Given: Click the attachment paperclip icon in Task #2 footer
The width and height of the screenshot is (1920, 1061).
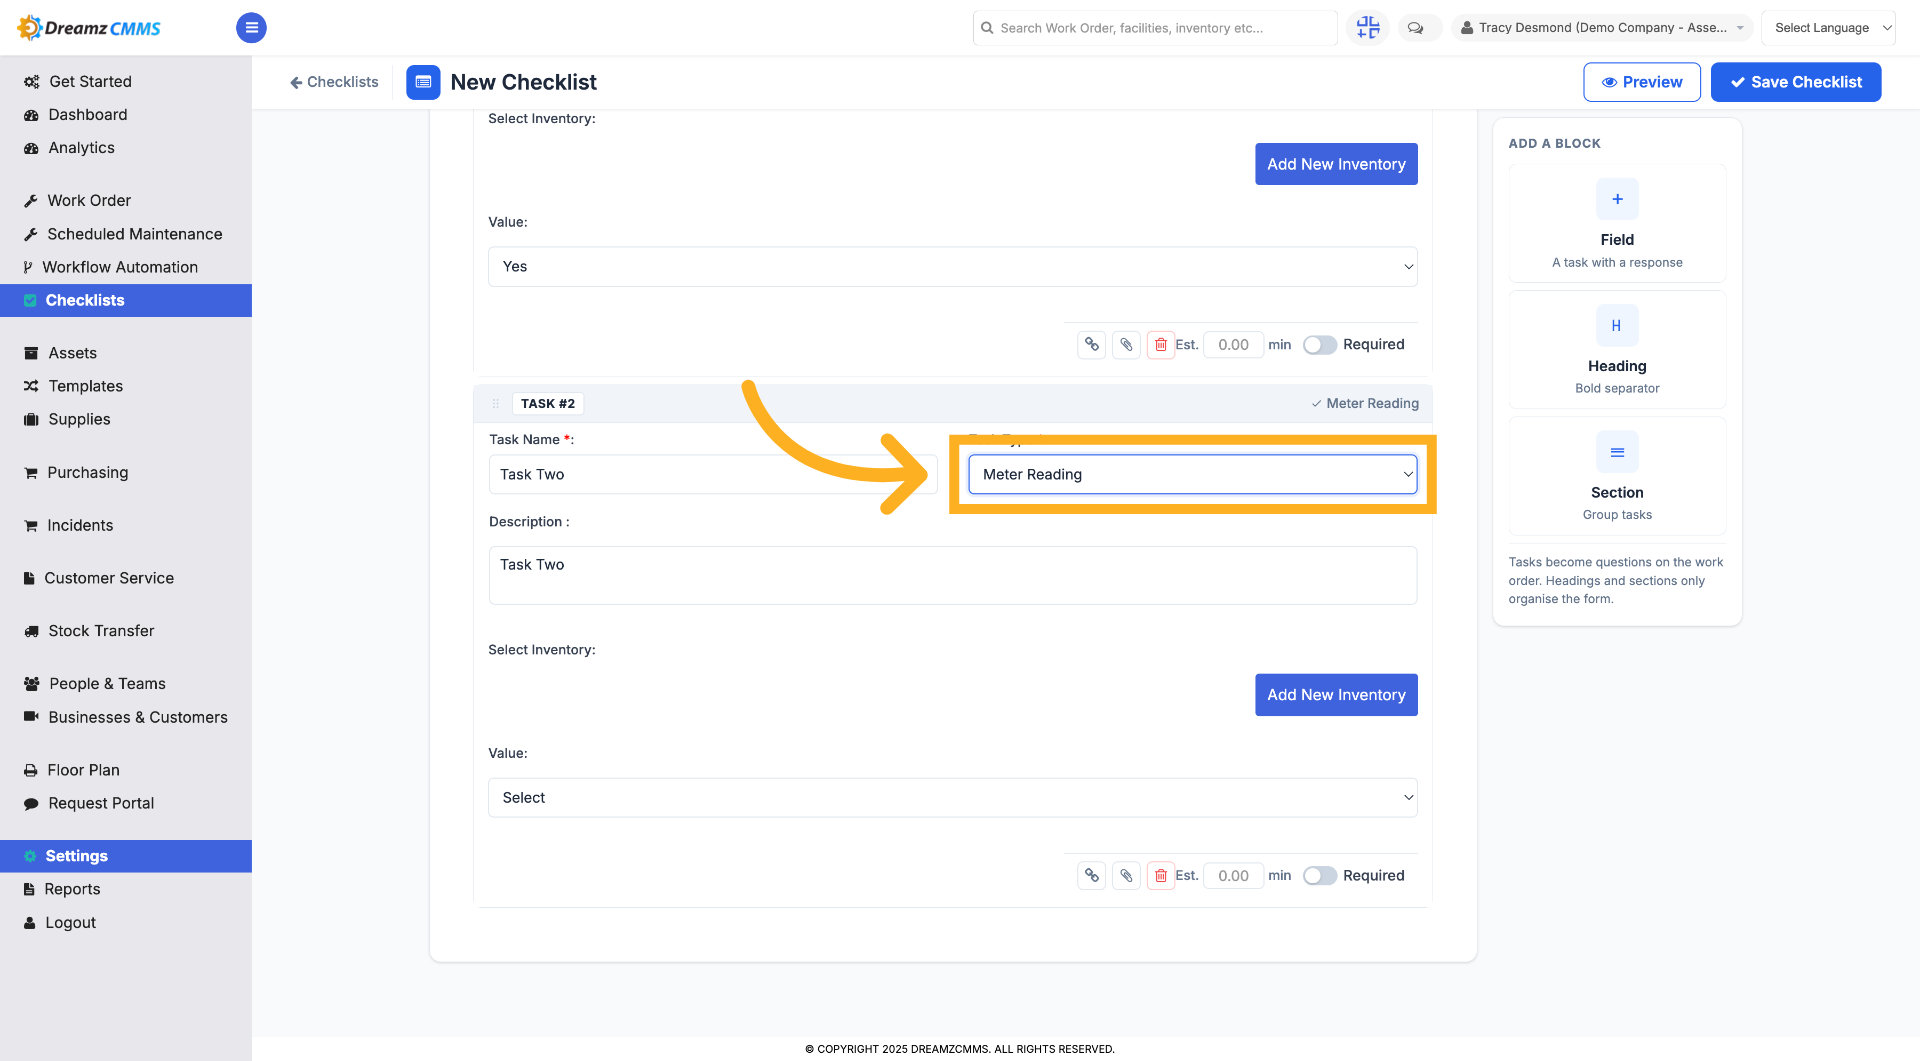Looking at the screenshot, I should (x=1127, y=876).
